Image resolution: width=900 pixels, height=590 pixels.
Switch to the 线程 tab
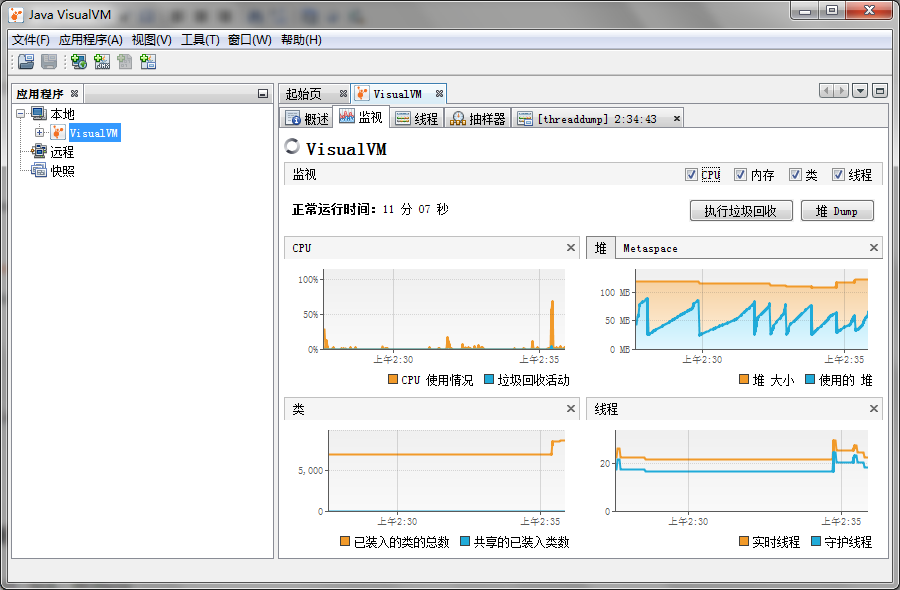pyautogui.click(x=417, y=119)
